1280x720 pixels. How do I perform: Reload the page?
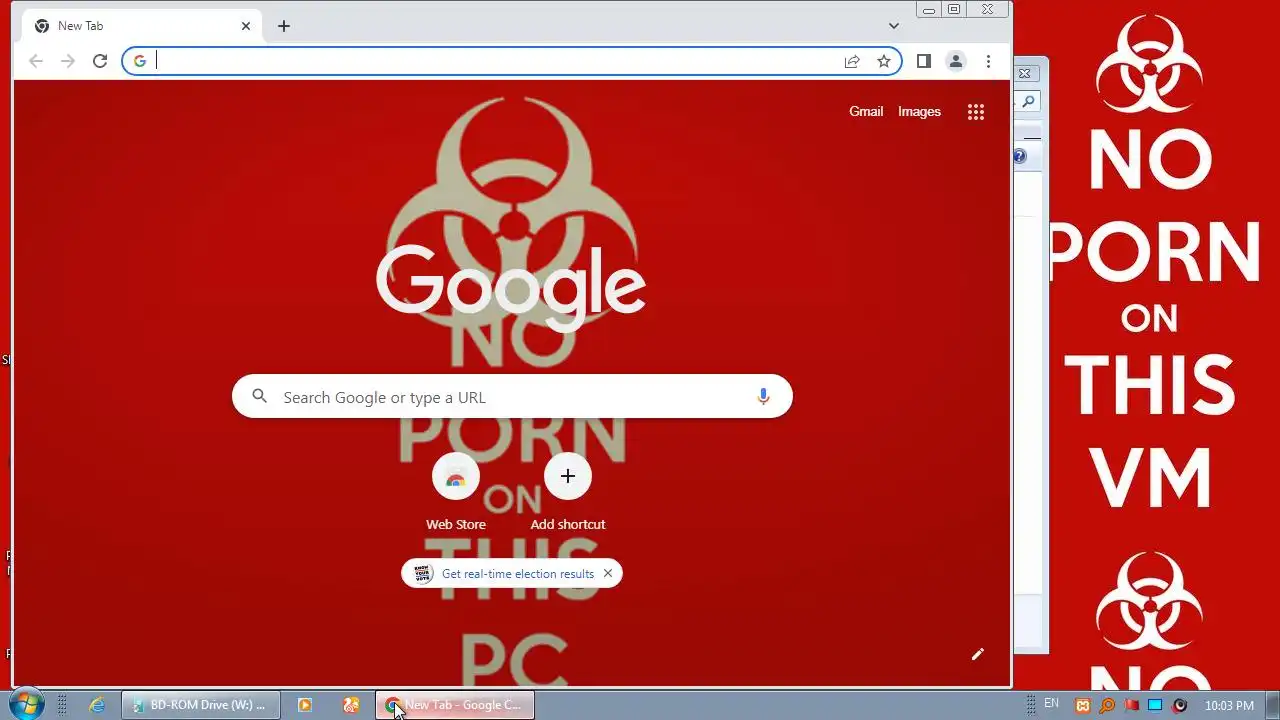[100, 61]
